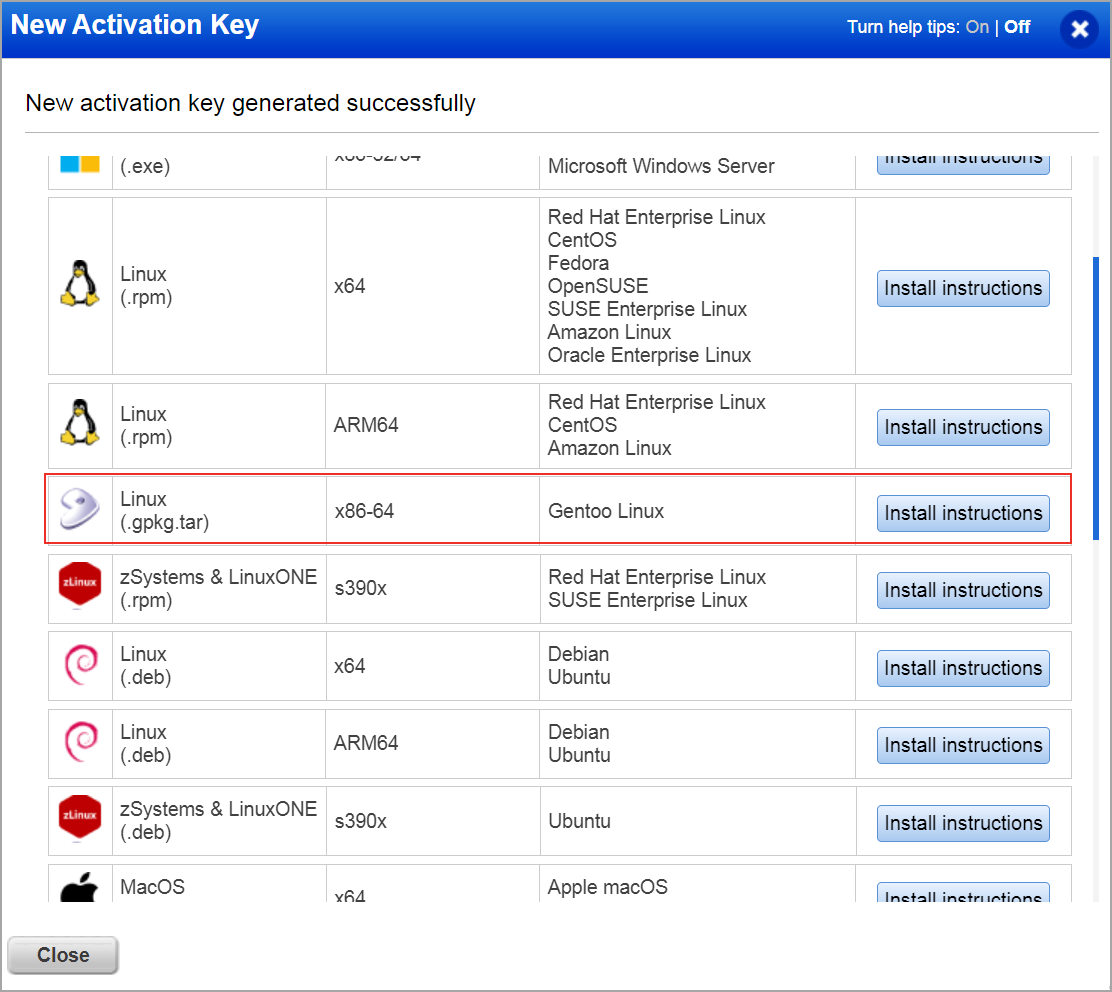Screen dimensions: 1112x992
Task: Click the vertical scrollbar thumb of installer list
Action: 1096,398
